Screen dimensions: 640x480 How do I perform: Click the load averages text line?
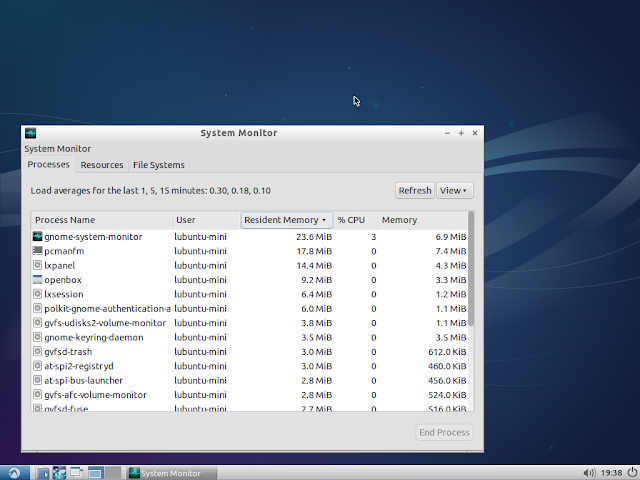coord(150,191)
